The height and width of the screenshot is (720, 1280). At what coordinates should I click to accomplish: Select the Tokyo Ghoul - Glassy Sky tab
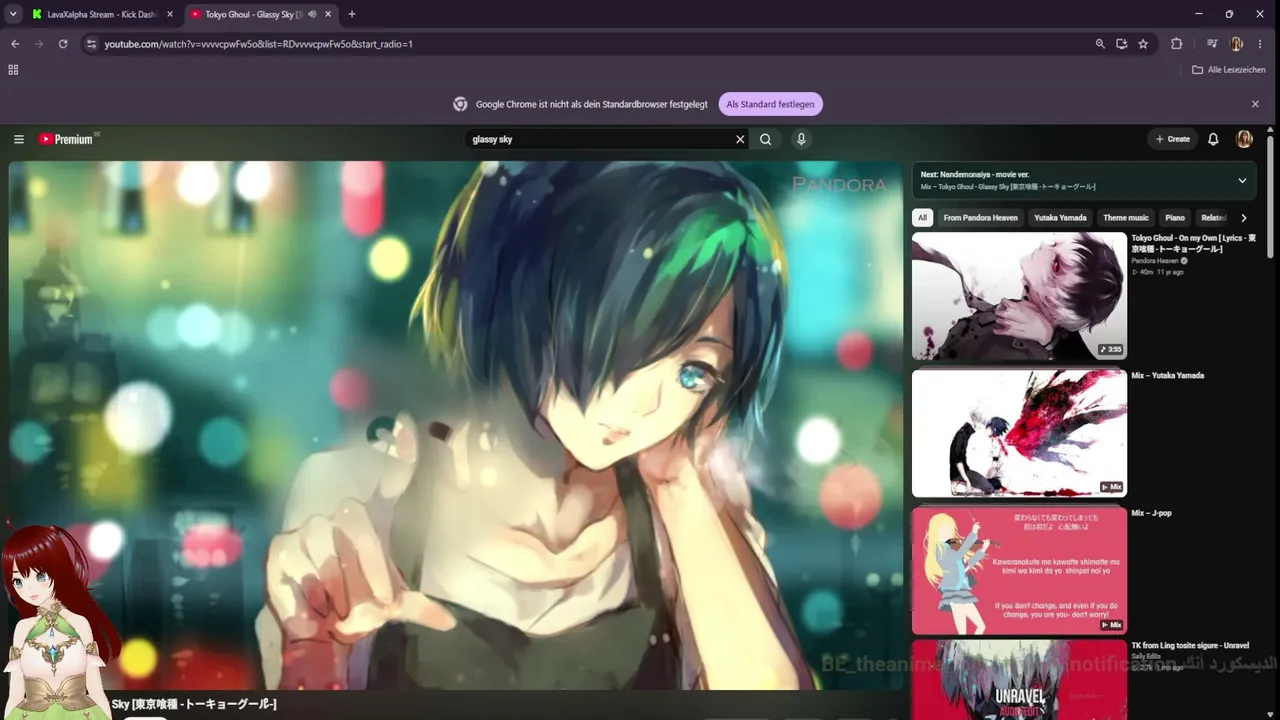tap(262, 14)
